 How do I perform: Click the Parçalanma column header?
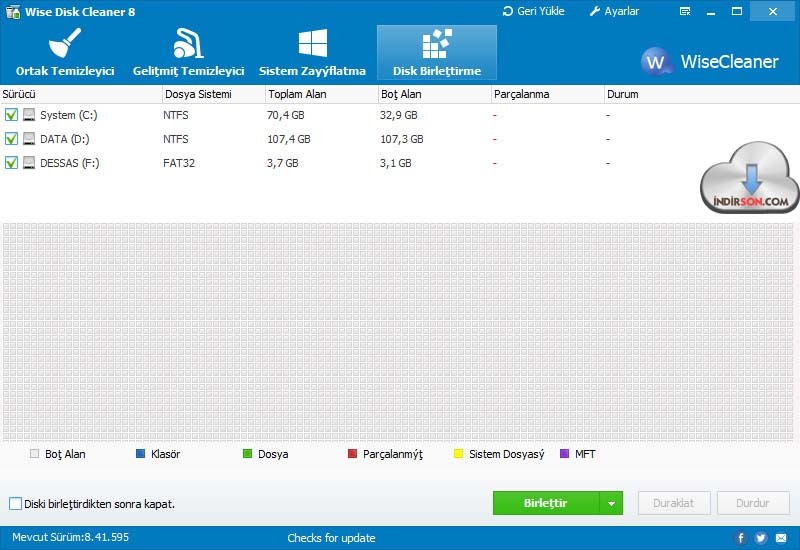pos(548,94)
